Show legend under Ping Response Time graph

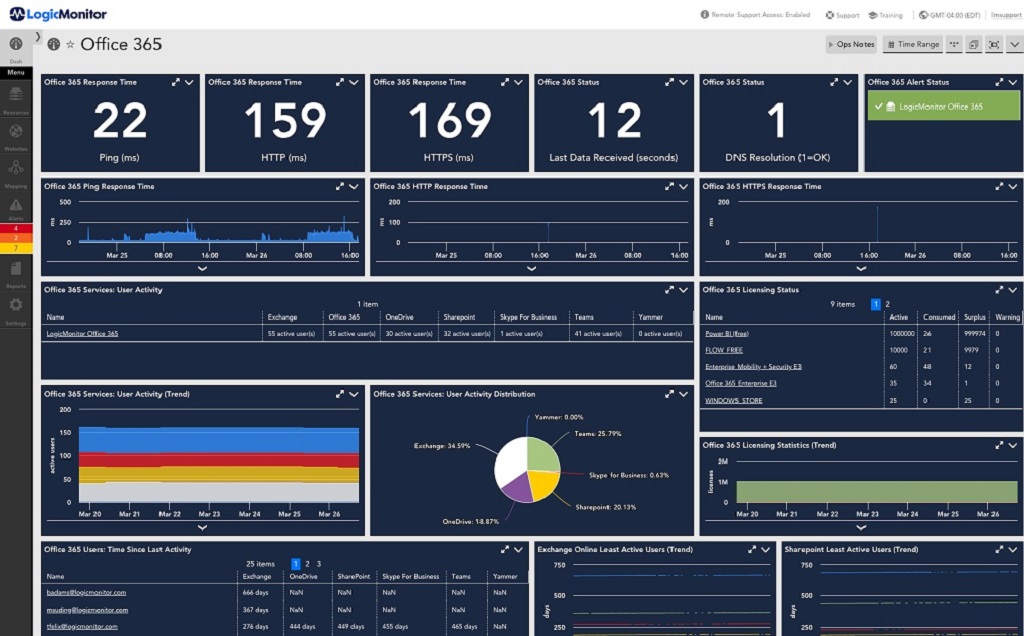point(202,268)
